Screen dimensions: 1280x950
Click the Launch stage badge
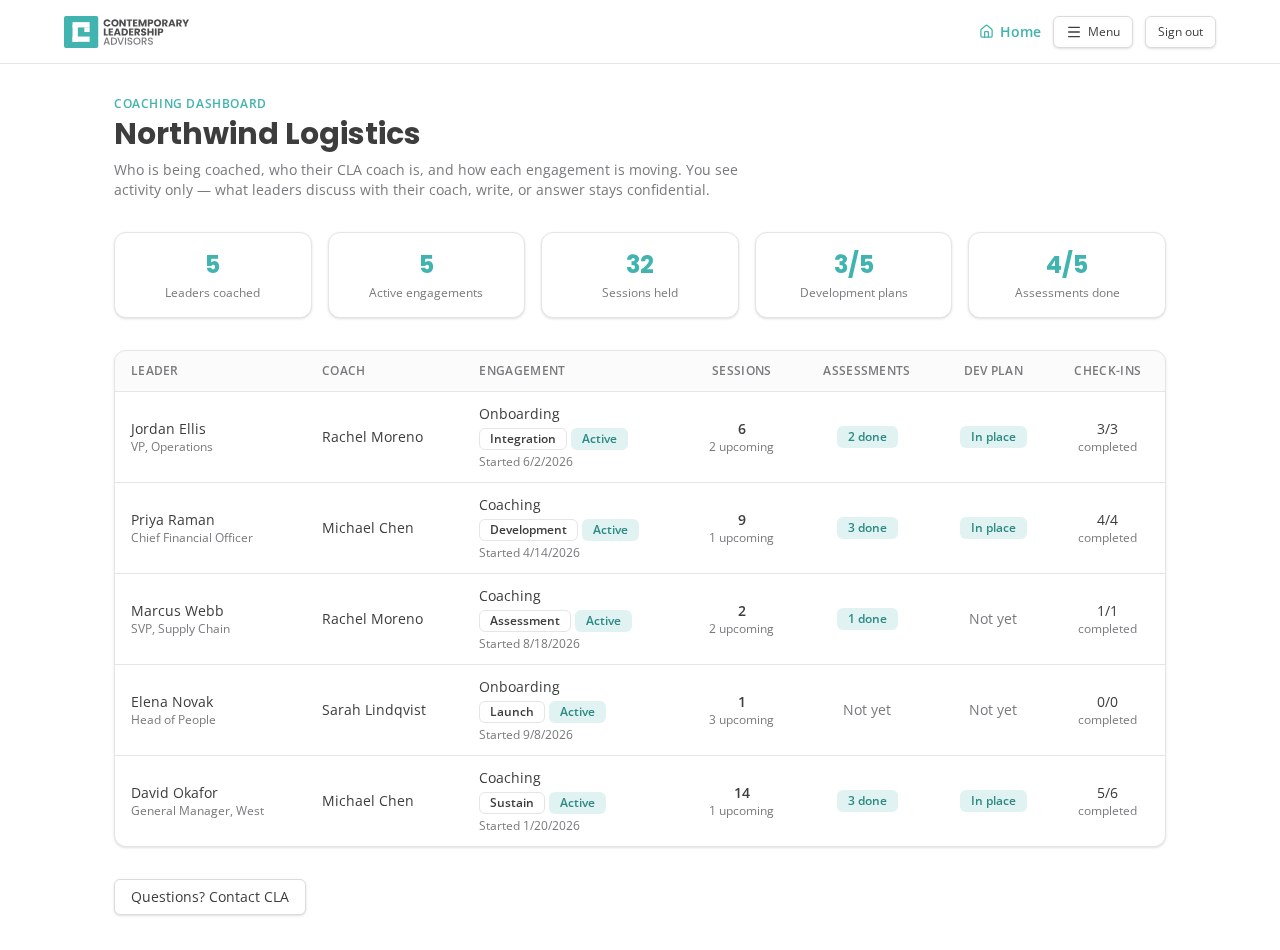pos(512,712)
